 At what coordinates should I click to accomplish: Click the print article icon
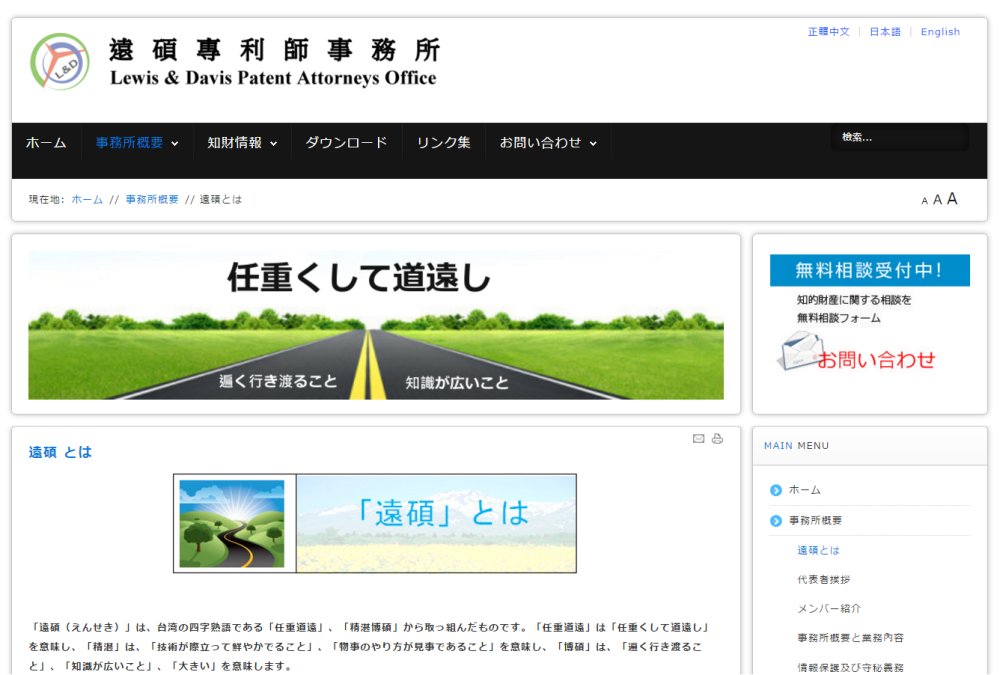point(717,438)
